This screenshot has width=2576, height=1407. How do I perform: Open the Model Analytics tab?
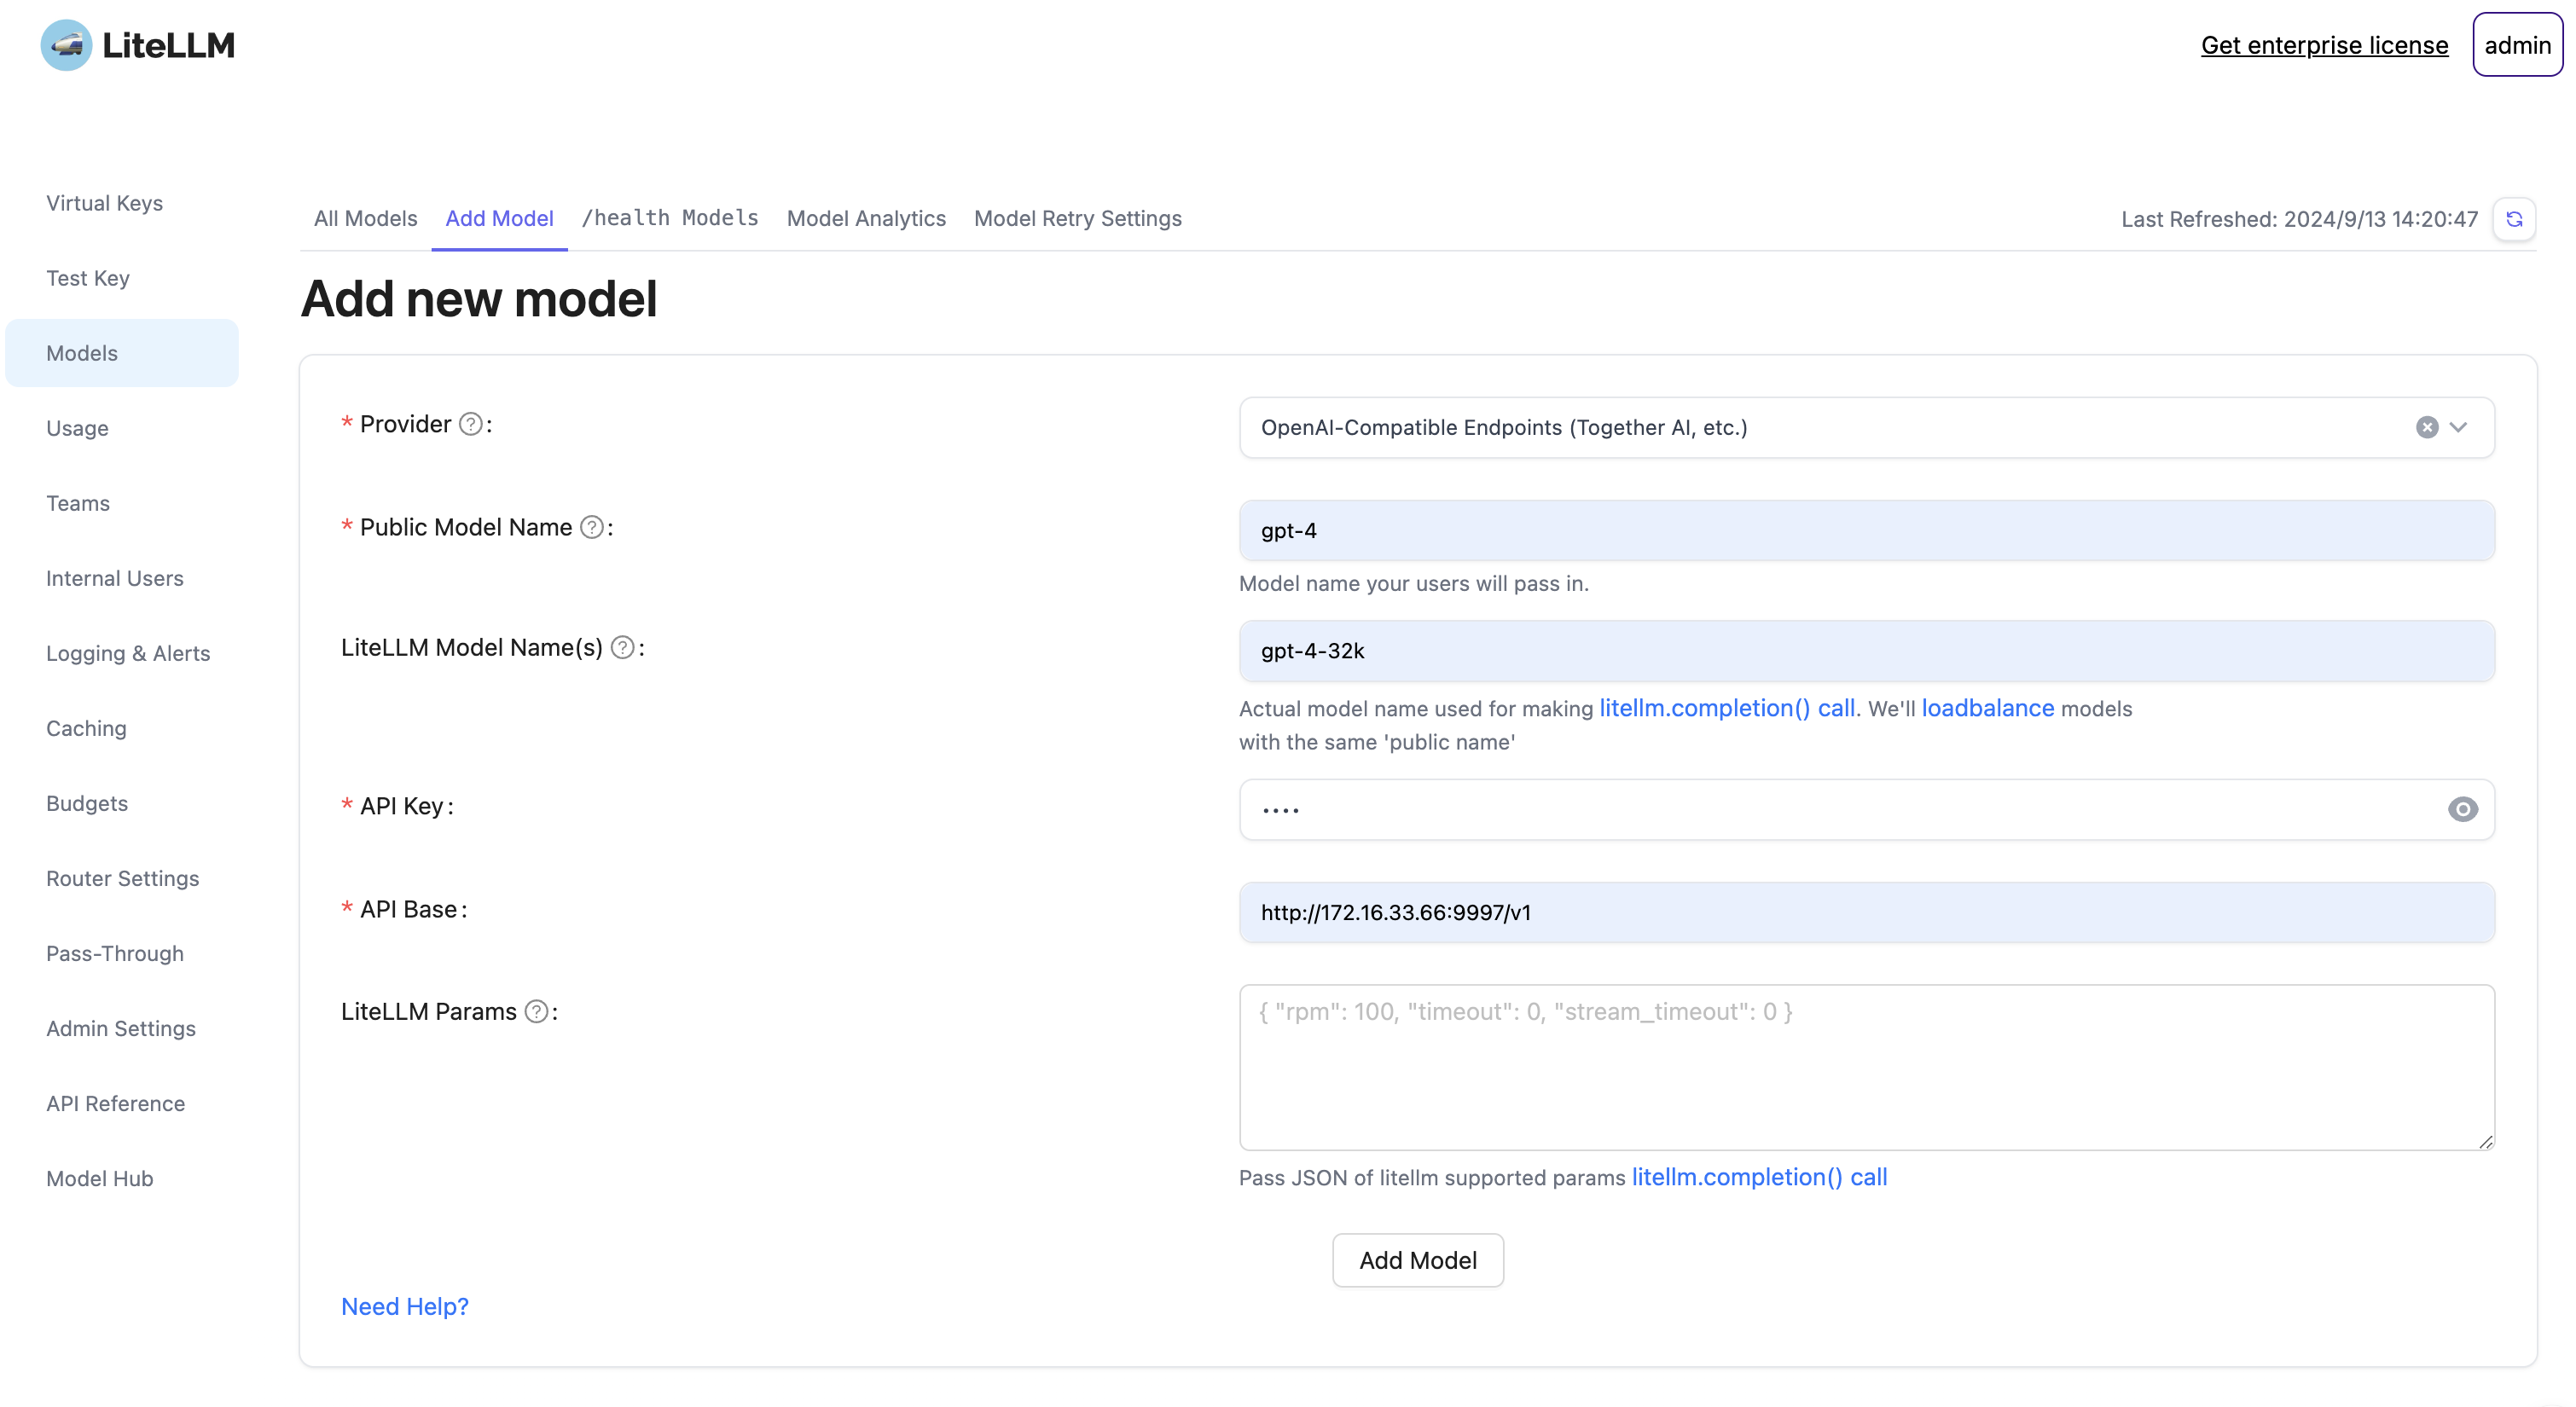pos(866,218)
